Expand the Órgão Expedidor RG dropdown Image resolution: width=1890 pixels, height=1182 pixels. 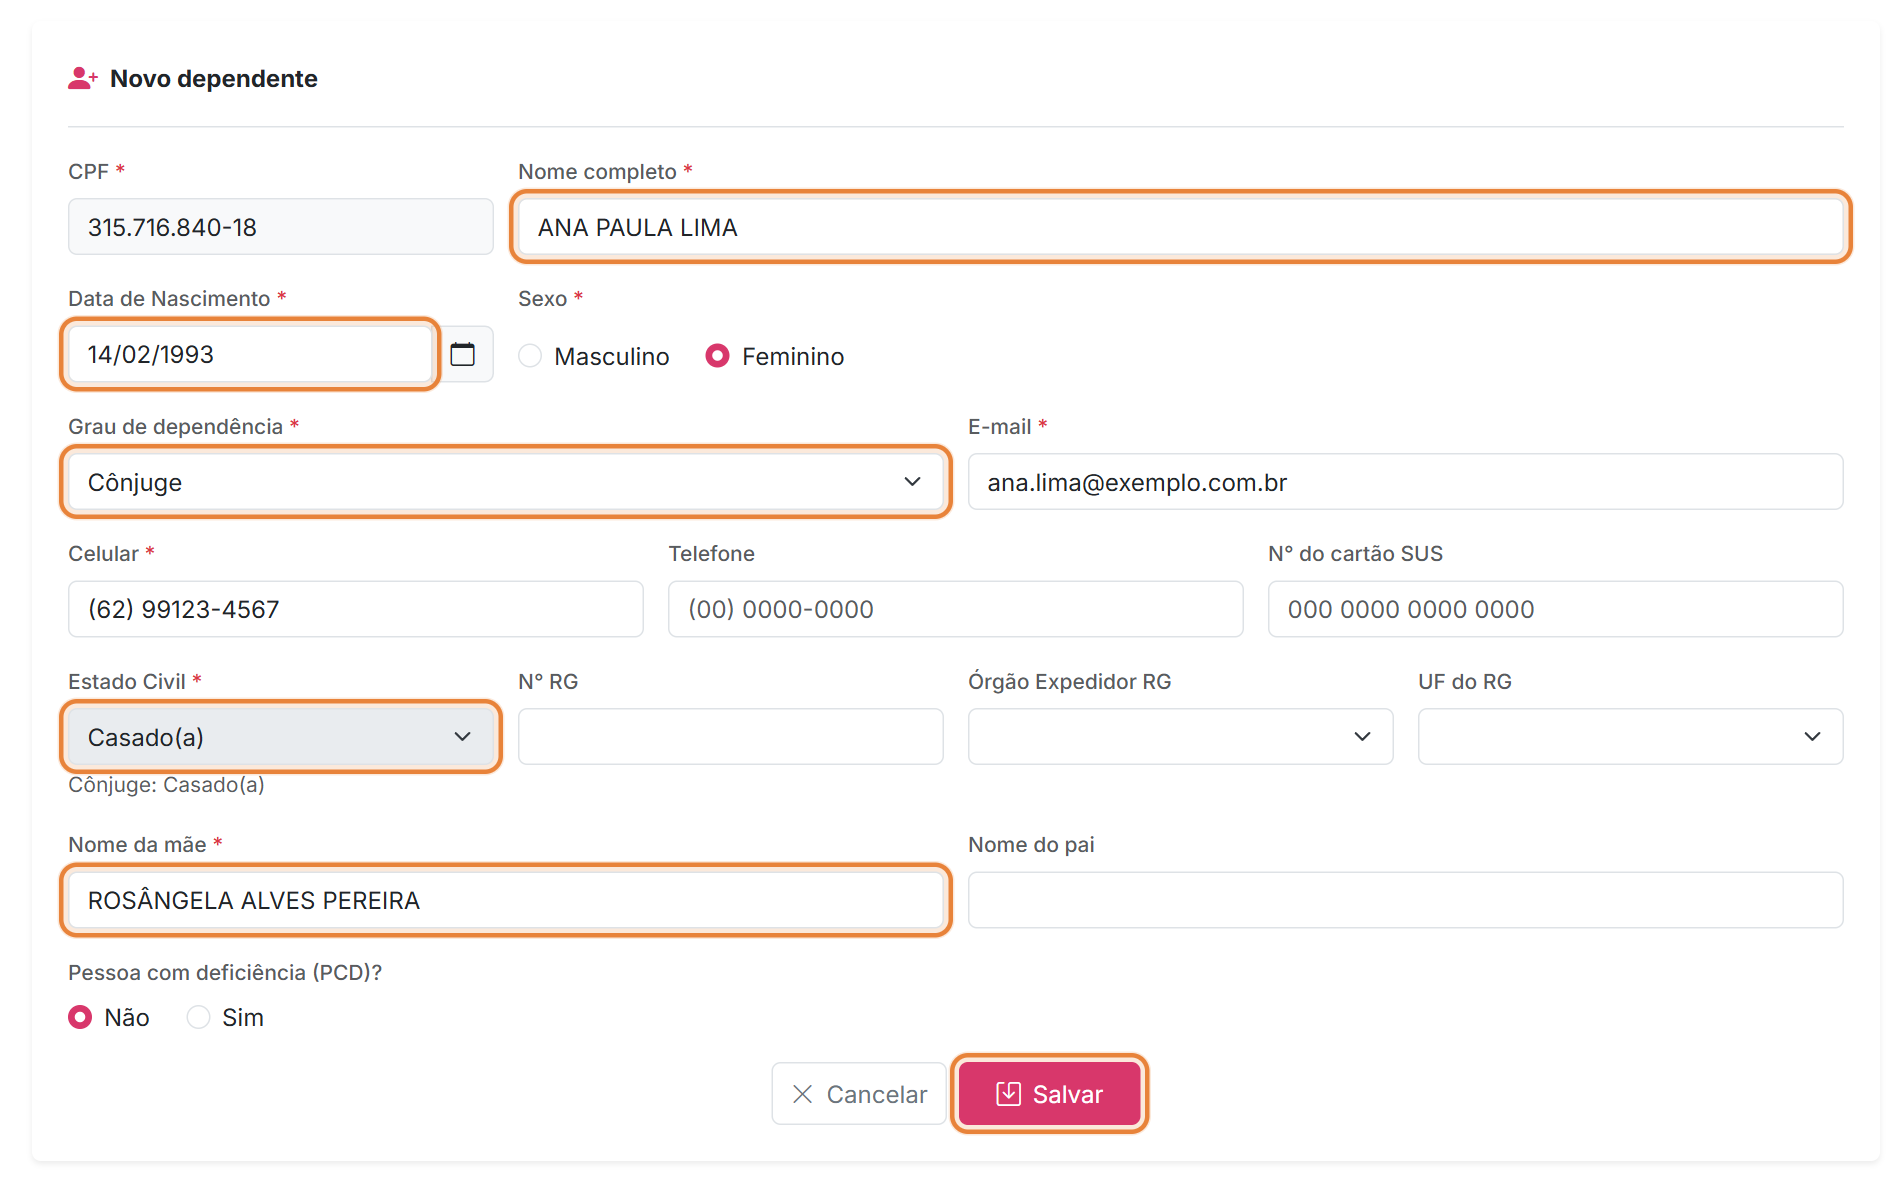tap(1181, 737)
